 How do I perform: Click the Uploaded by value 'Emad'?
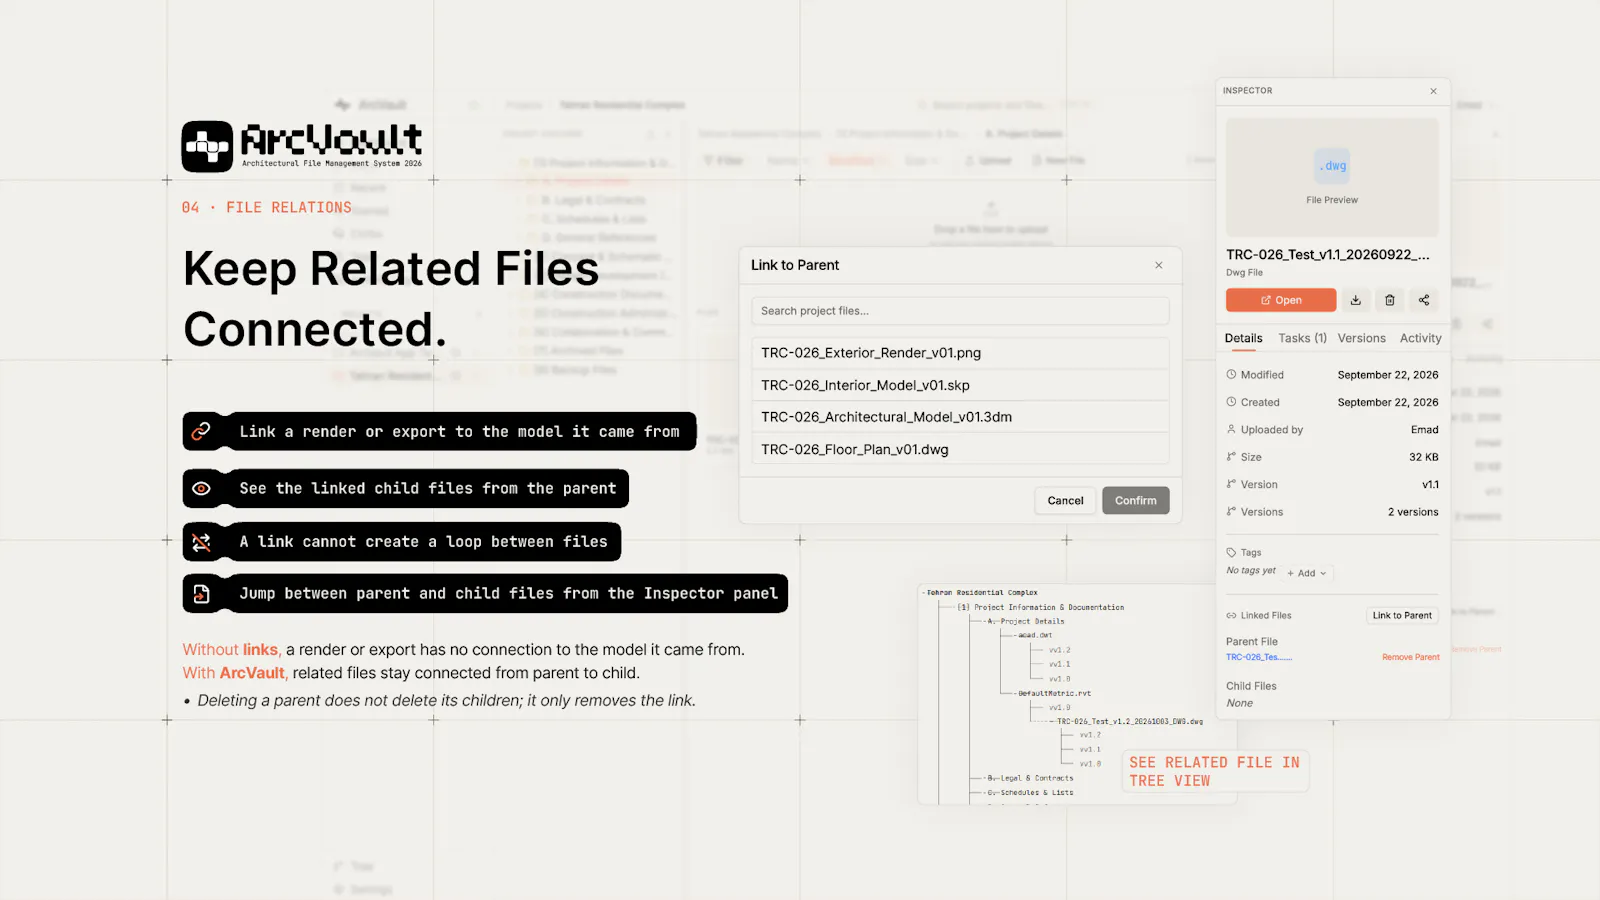point(1424,430)
